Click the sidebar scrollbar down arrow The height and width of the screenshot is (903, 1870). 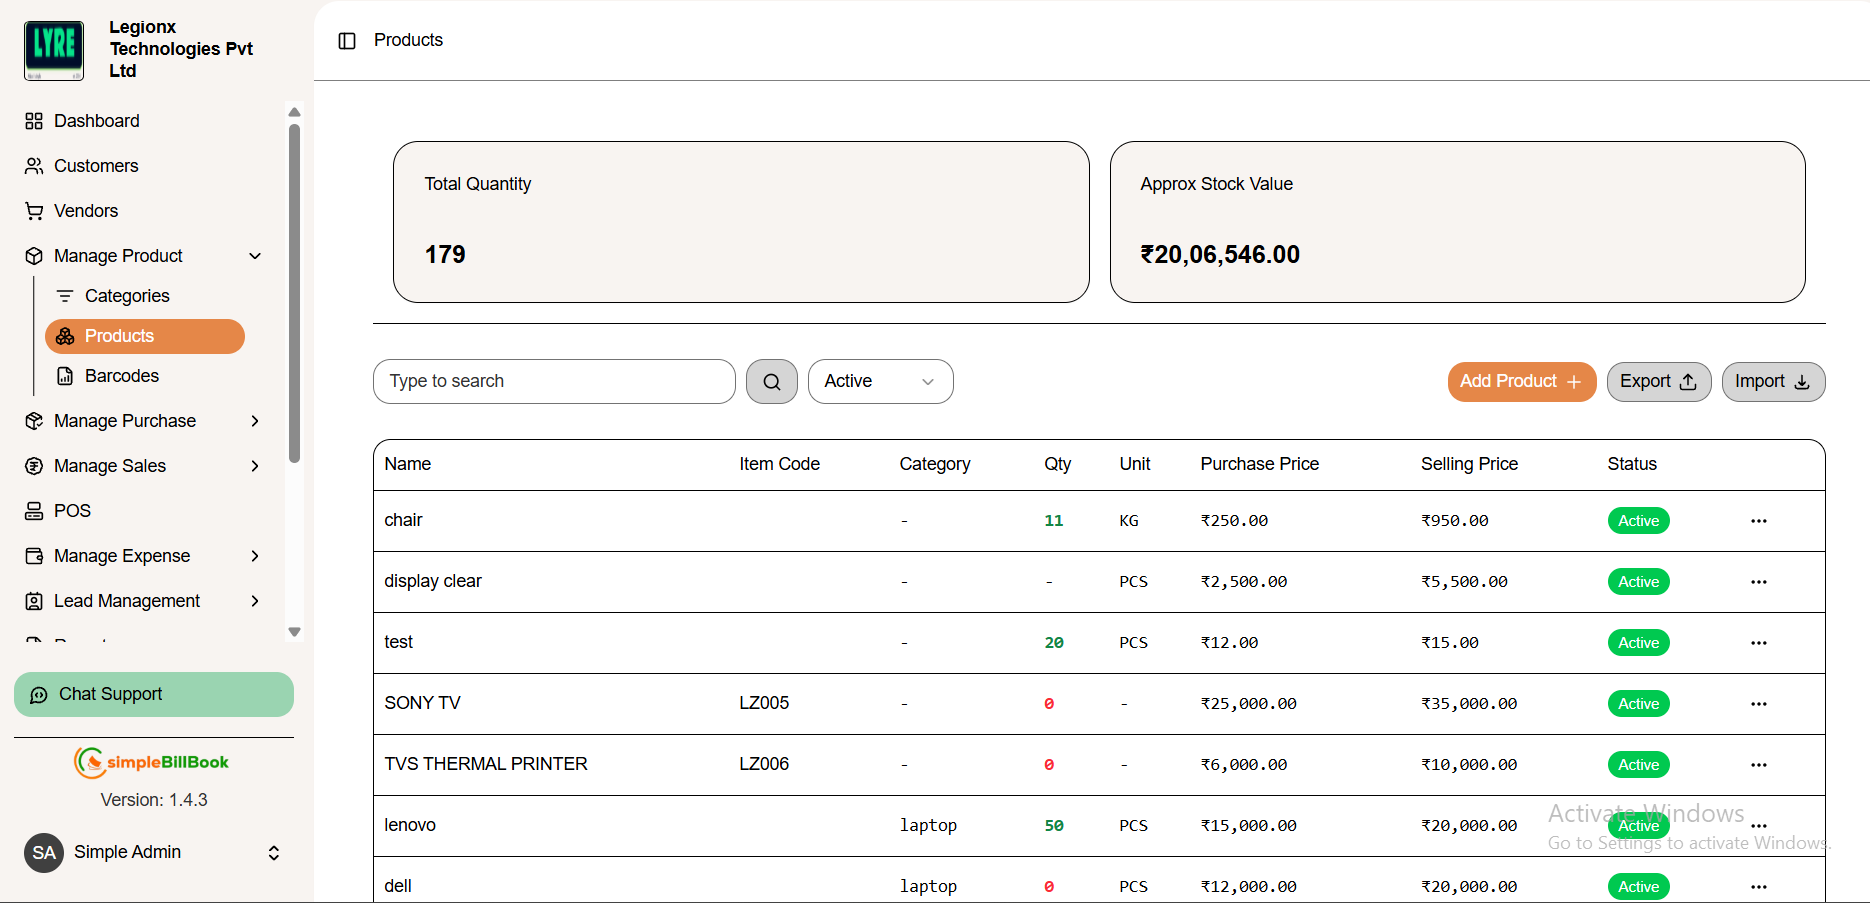click(294, 632)
